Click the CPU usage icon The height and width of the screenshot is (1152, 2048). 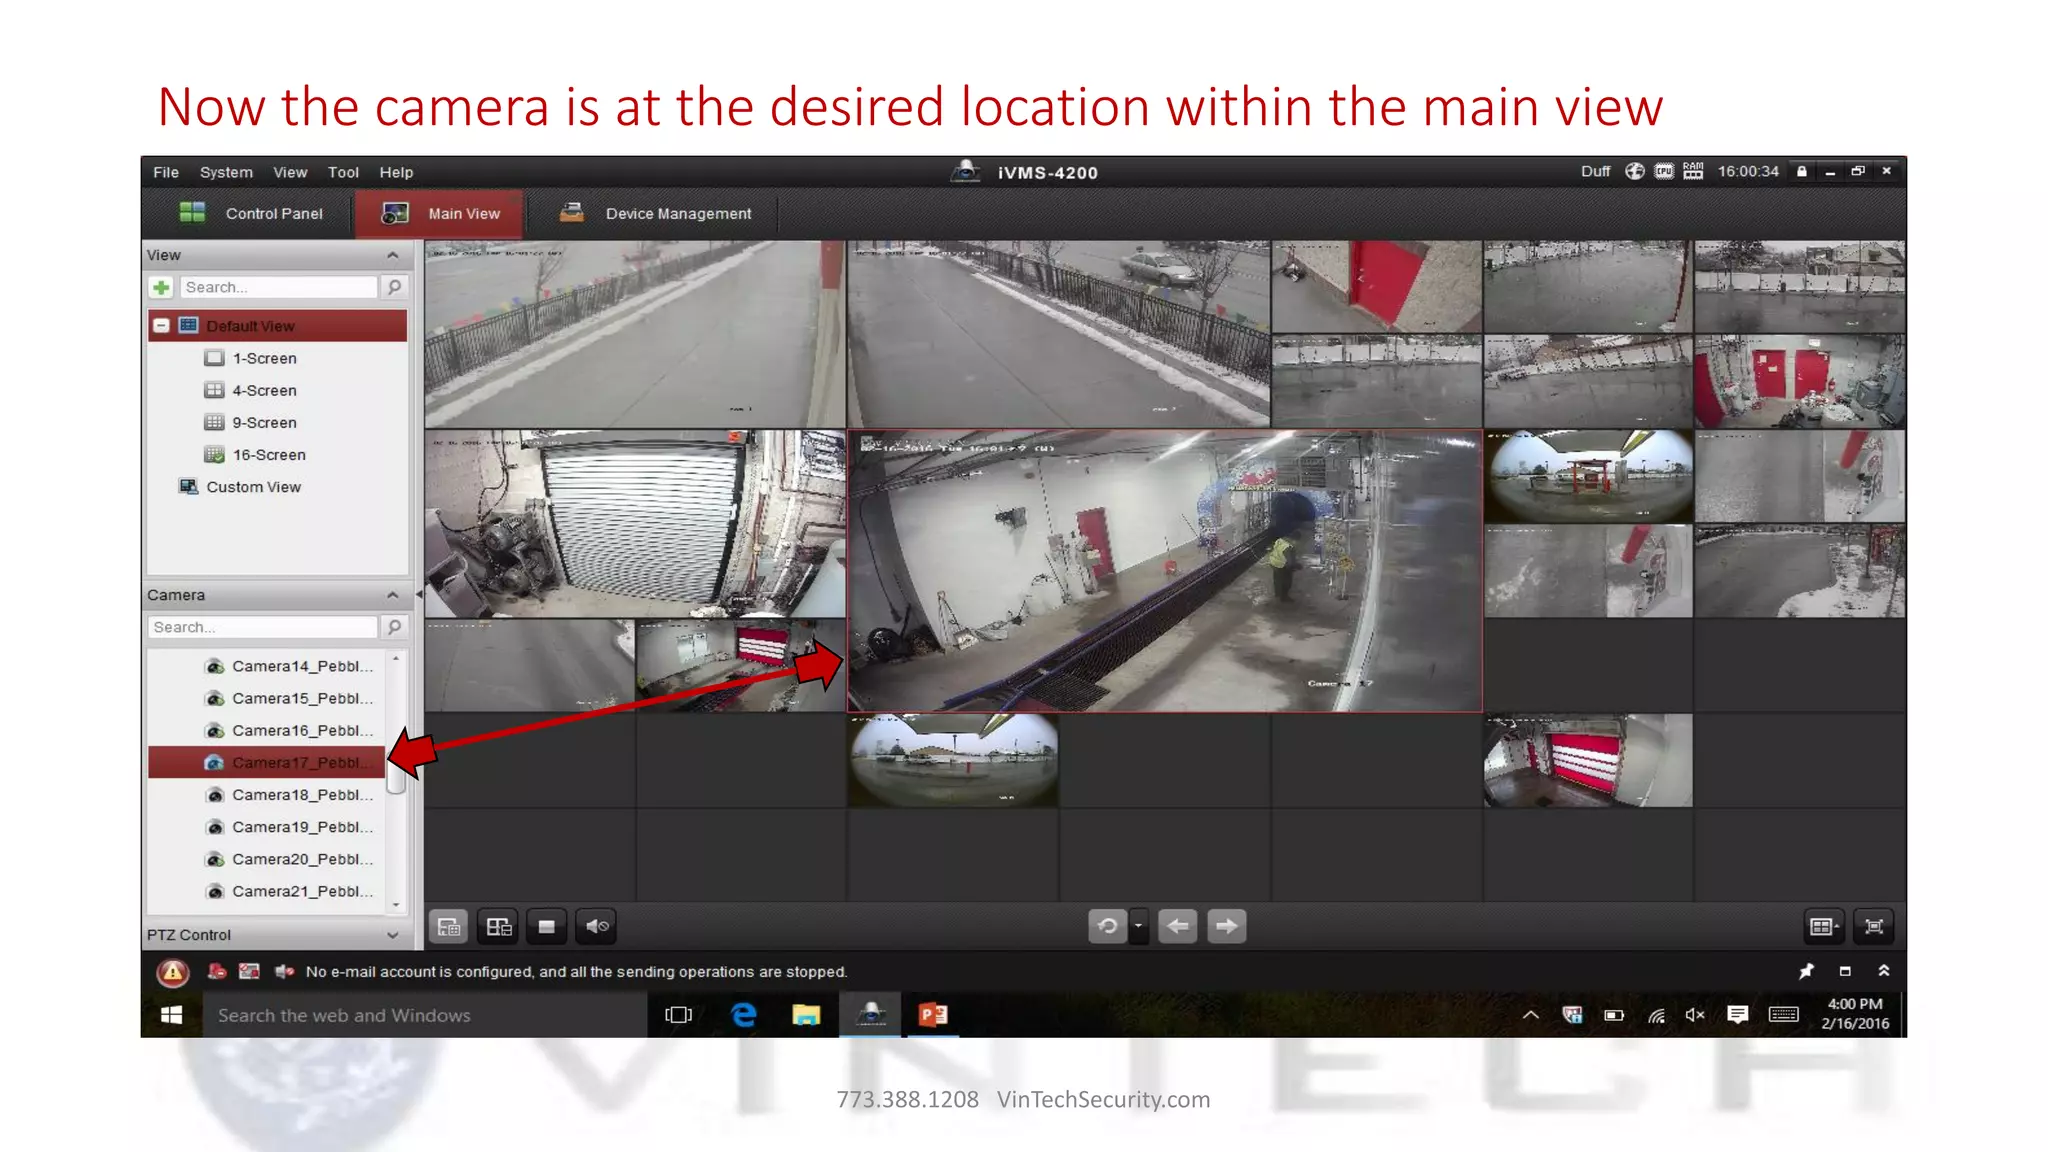coord(1664,171)
